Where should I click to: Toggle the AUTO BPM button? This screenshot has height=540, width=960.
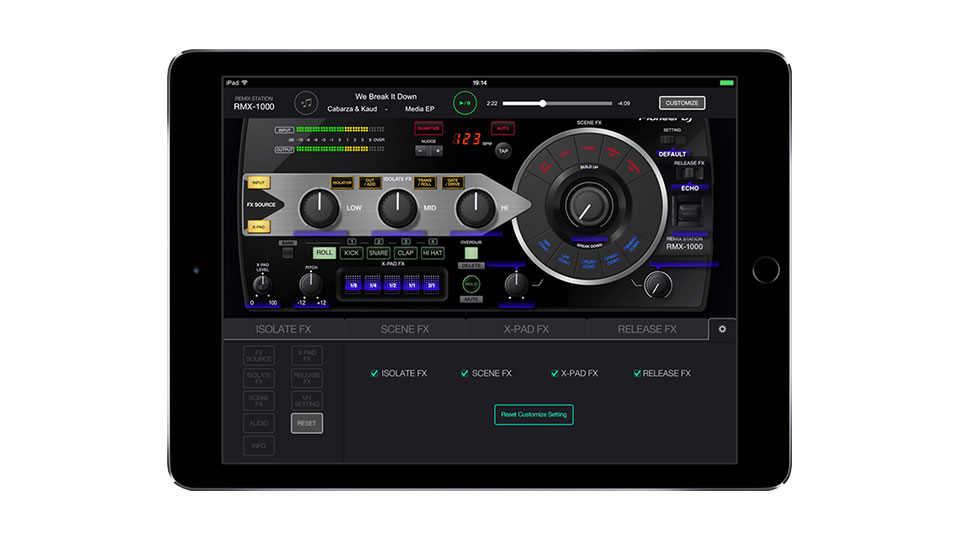(x=503, y=128)
